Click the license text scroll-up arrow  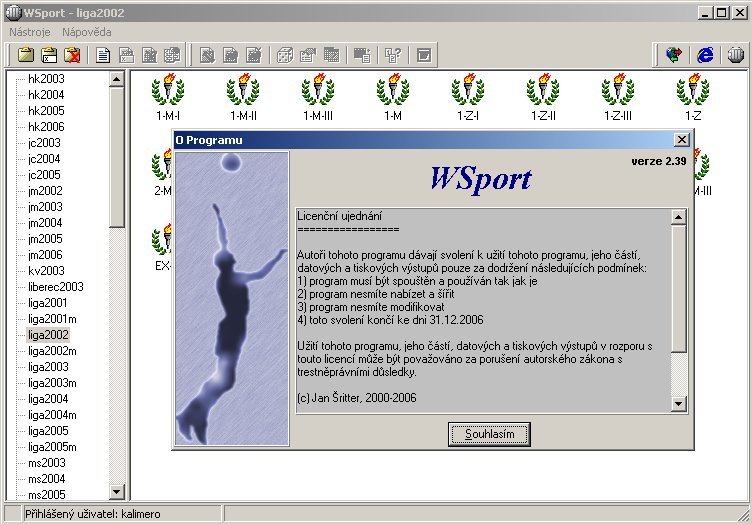(678, 217)
